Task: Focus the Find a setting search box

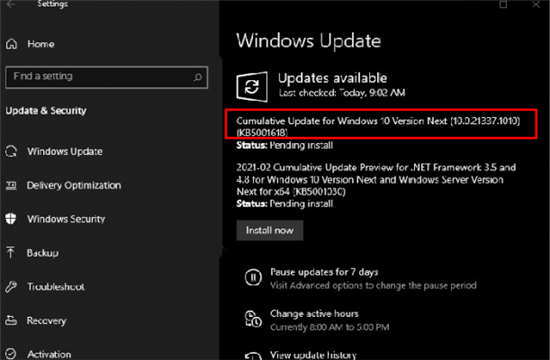Action: [107, 77]
